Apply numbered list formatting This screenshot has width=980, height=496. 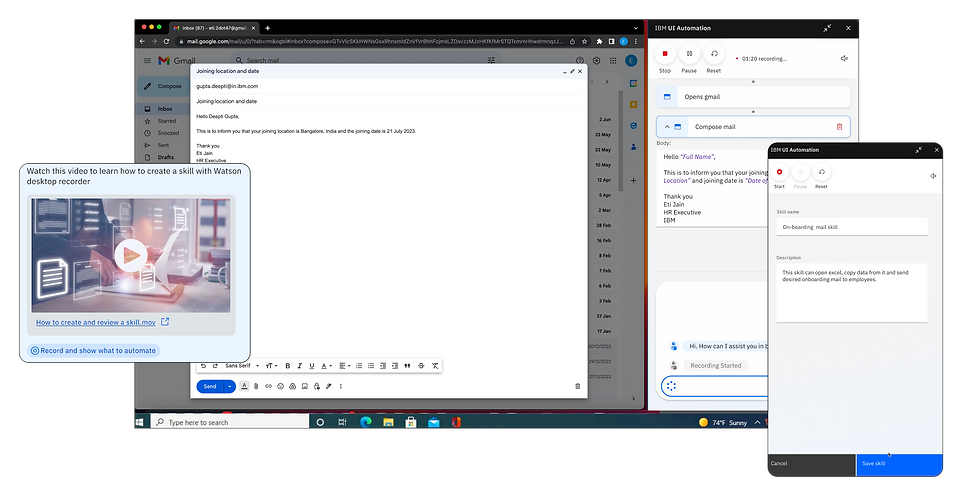point(359,366)
